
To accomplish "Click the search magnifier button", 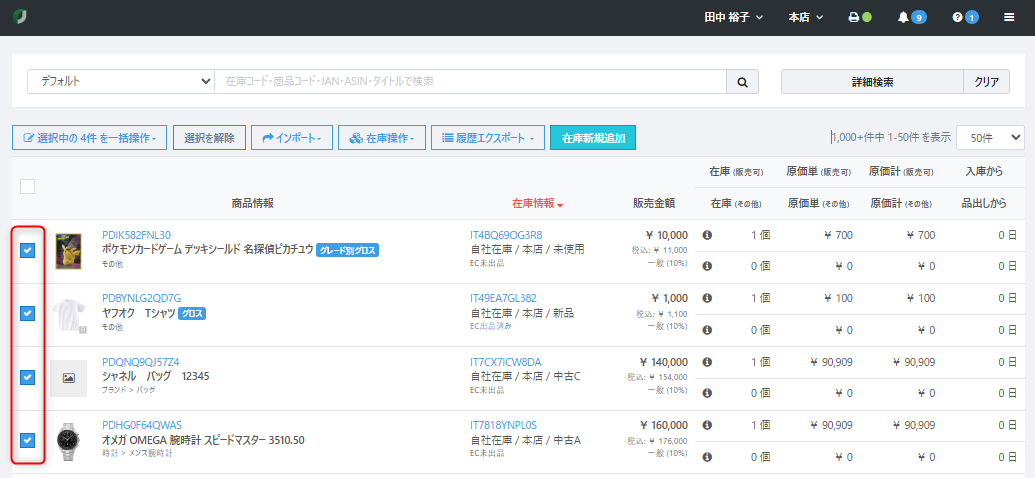I will tap(743, 82).
